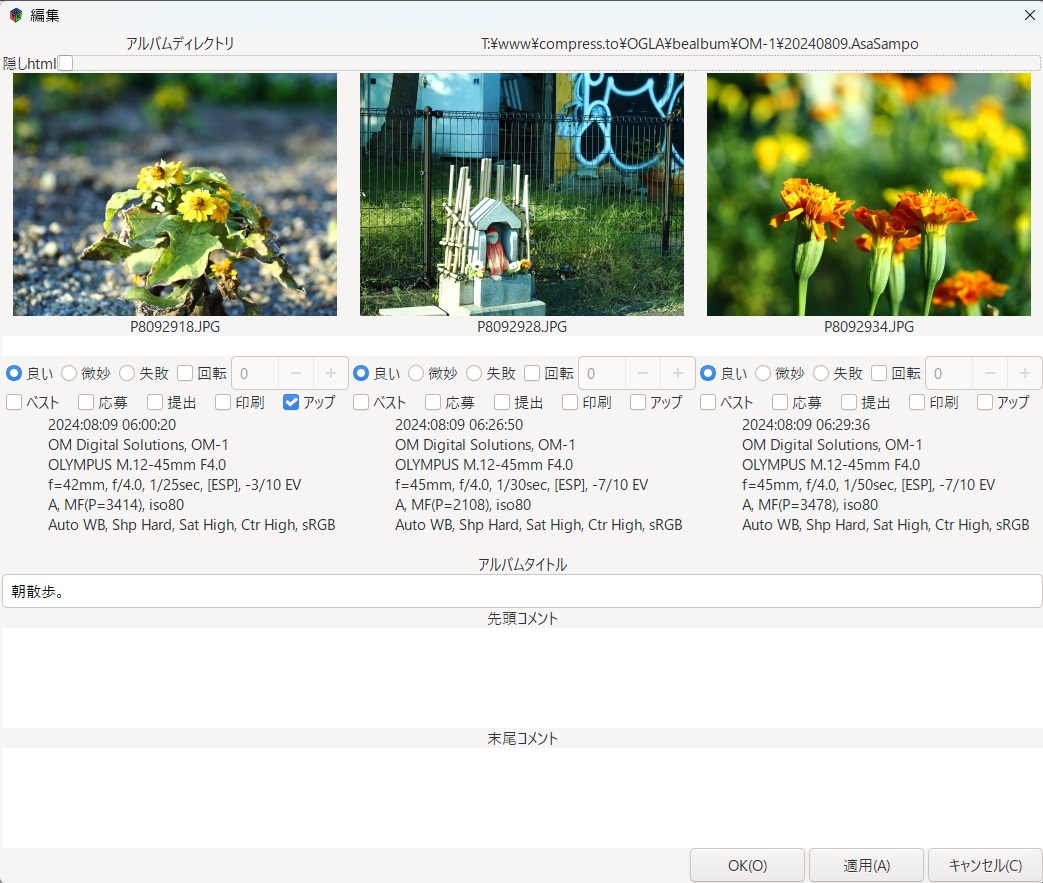
Task: Check 印刷 for the third photo
Action: click(917, 402)
